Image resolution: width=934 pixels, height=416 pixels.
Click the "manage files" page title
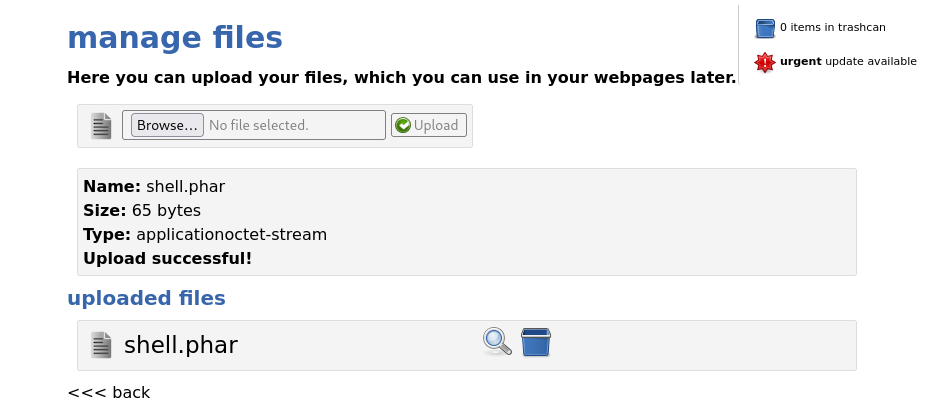(x=175, y=38)
